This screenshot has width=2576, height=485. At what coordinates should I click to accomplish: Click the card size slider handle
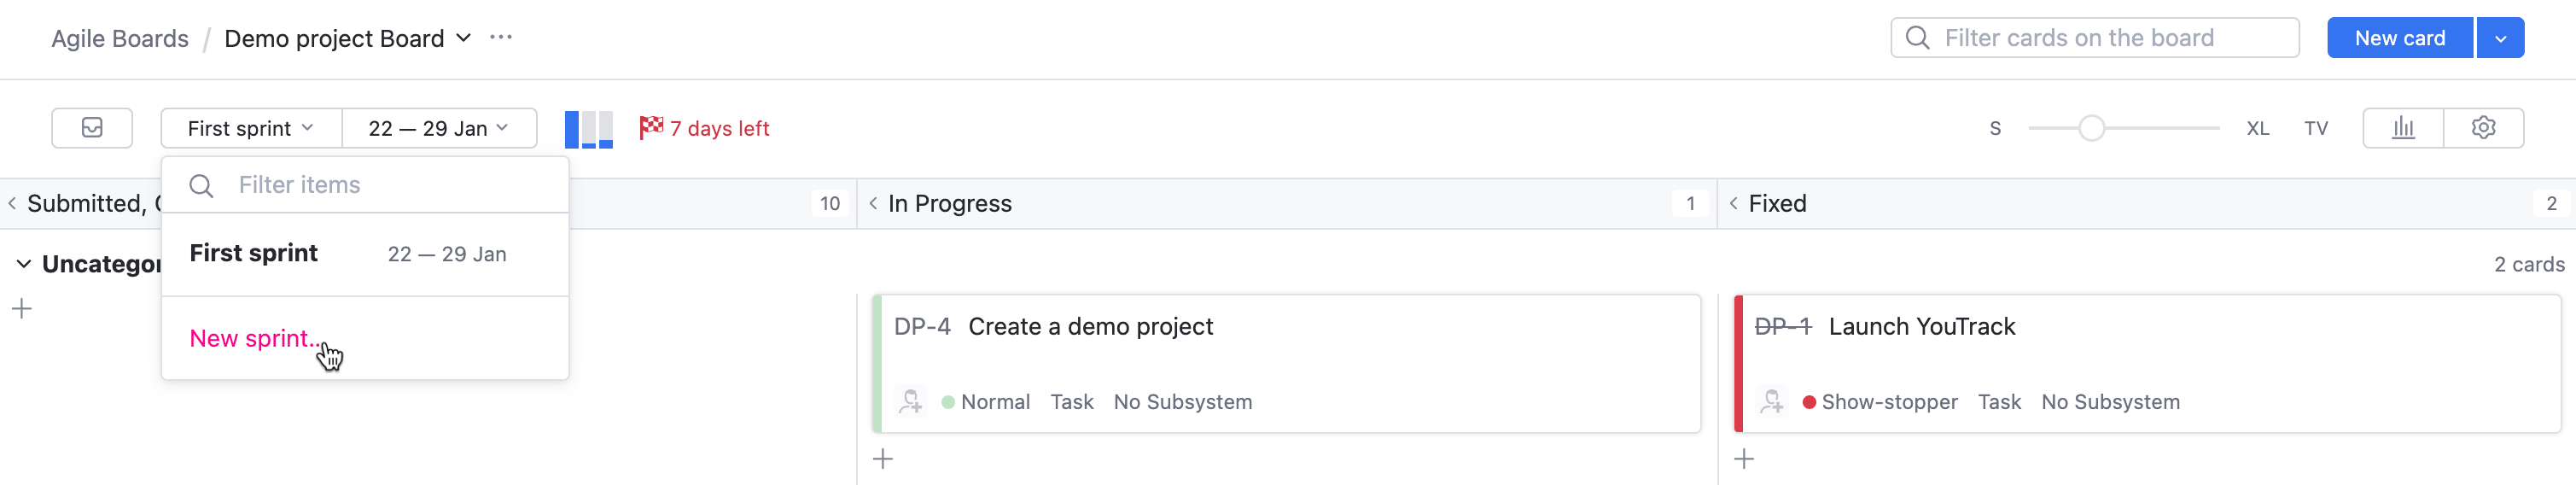pos(2091,129)
